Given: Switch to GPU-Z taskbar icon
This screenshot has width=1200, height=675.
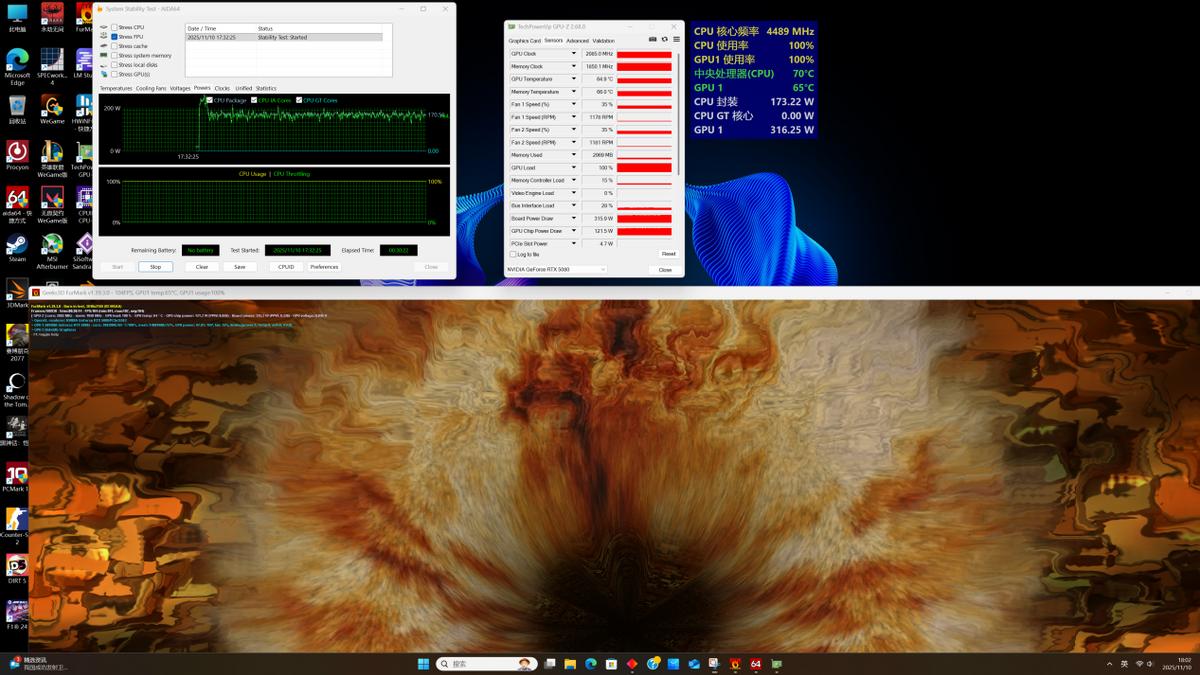Looking at the screenshot, I should point(776,663).
